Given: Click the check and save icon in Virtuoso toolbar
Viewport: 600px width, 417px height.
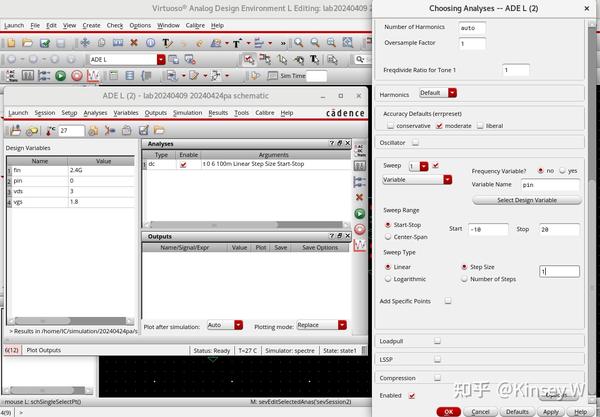Looking at the screenshot, I should [45, 43].
